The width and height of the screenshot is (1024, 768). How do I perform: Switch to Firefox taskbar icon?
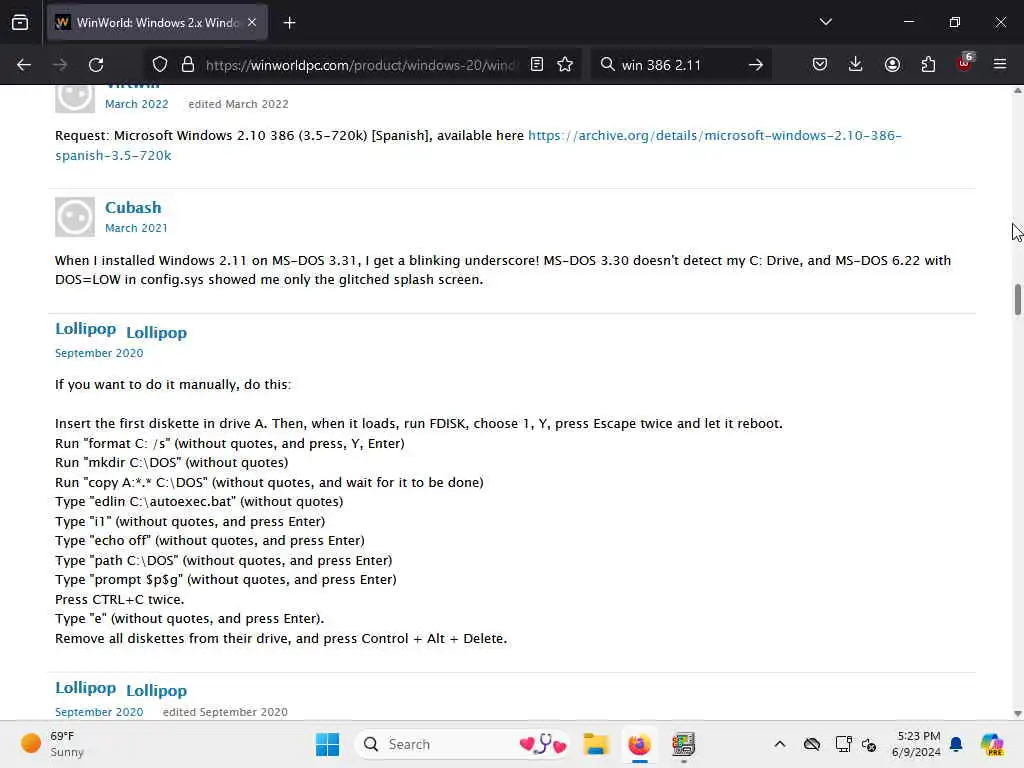pyautogui.click(x=639, y=744)
